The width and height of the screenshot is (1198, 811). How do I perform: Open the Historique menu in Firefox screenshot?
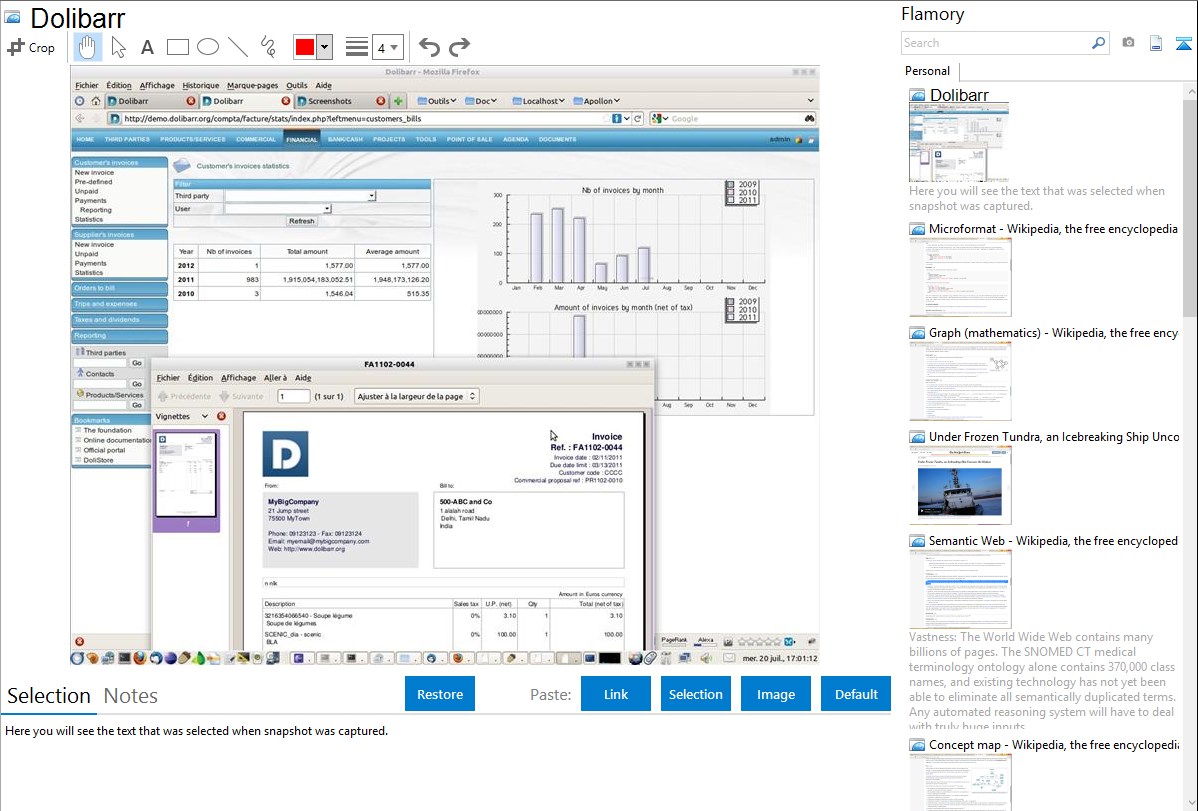pyautogui.click(x=201, y=85)
